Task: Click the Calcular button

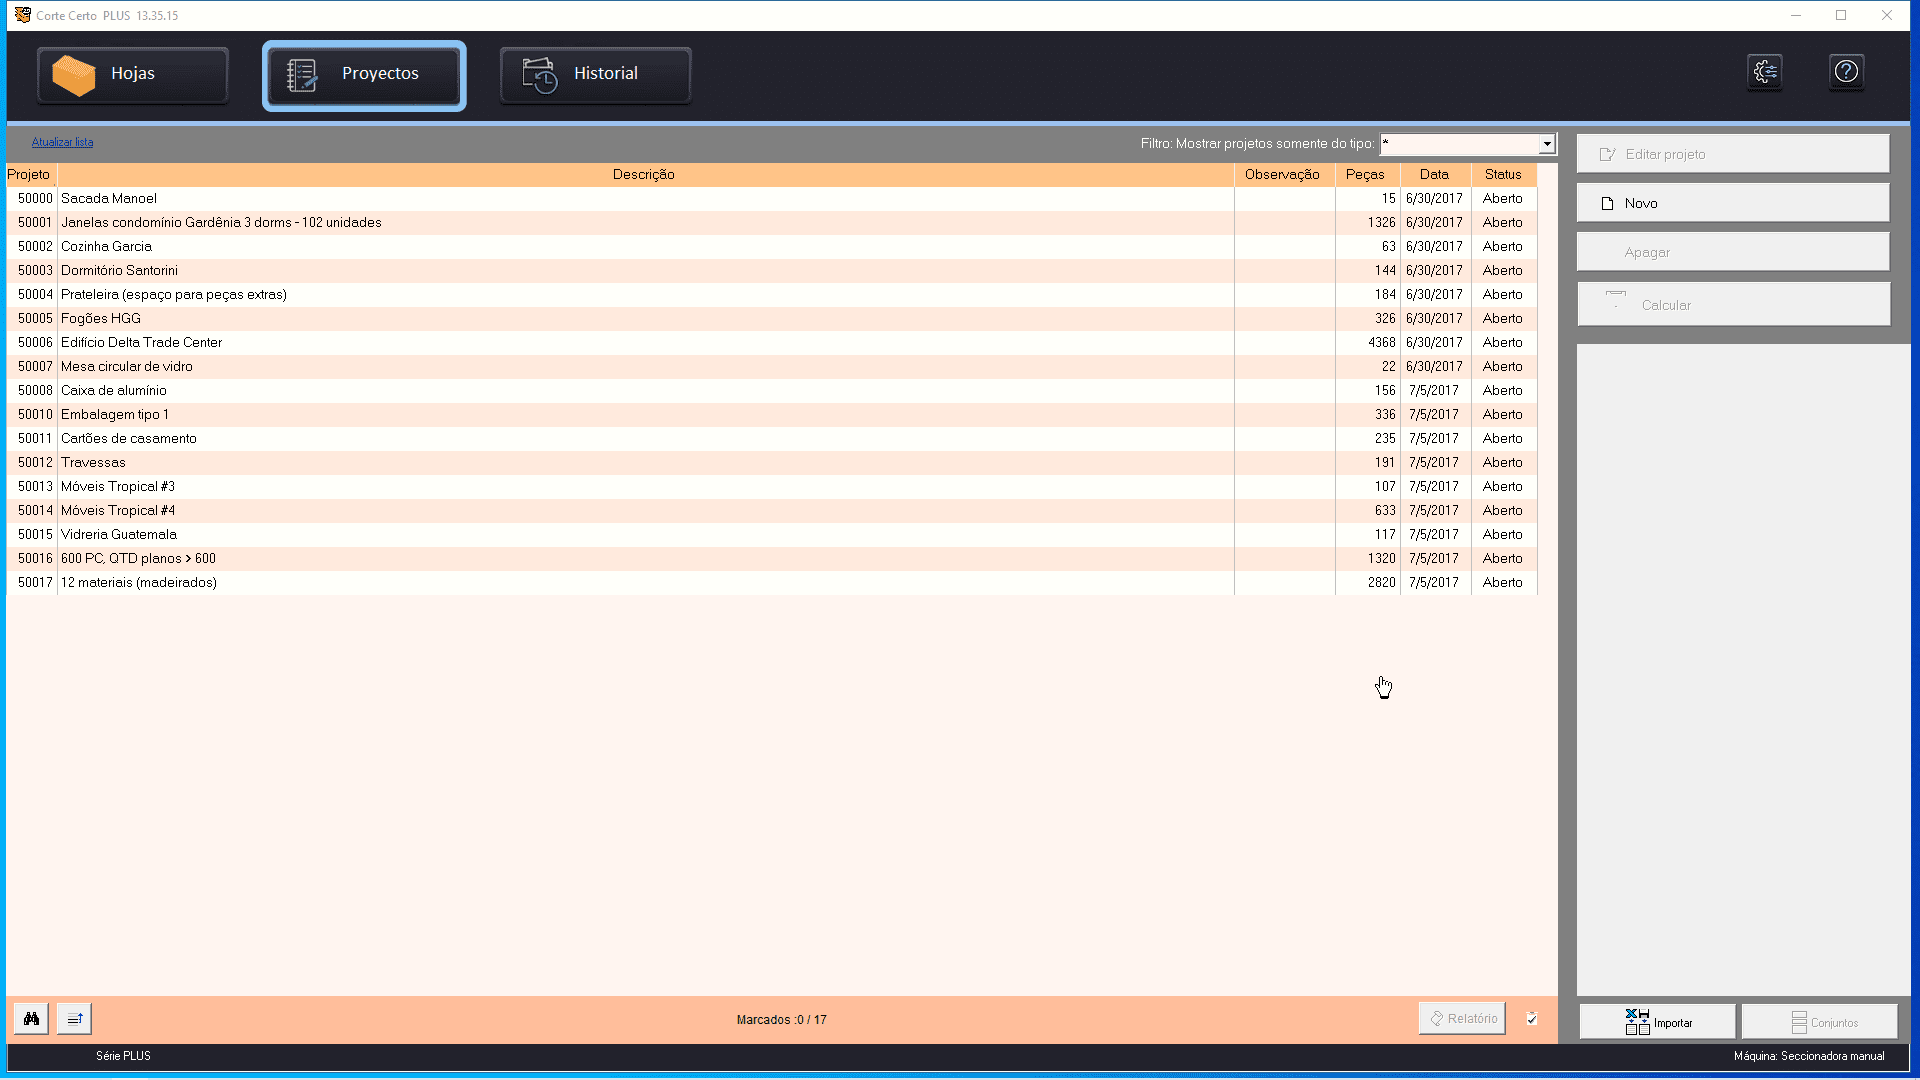Action: (1733, 305)
